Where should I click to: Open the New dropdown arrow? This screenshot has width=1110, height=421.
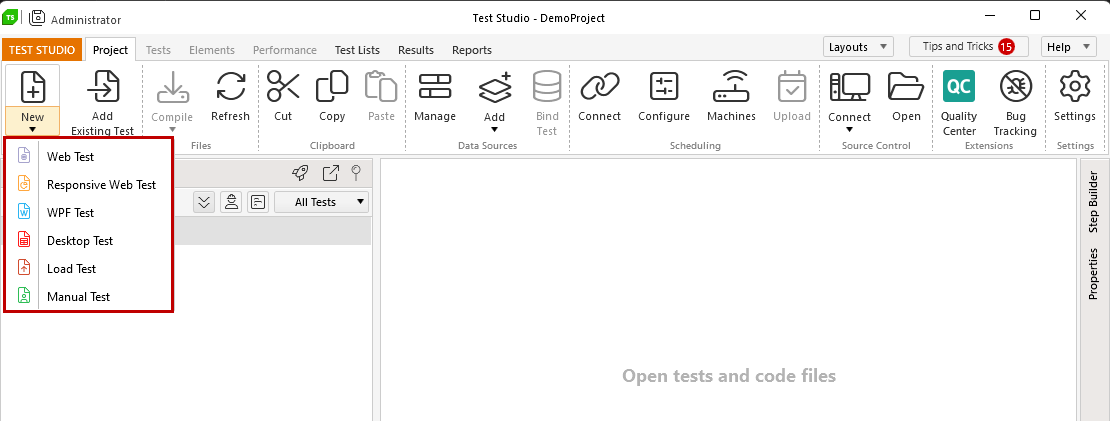tap(33, 129)
